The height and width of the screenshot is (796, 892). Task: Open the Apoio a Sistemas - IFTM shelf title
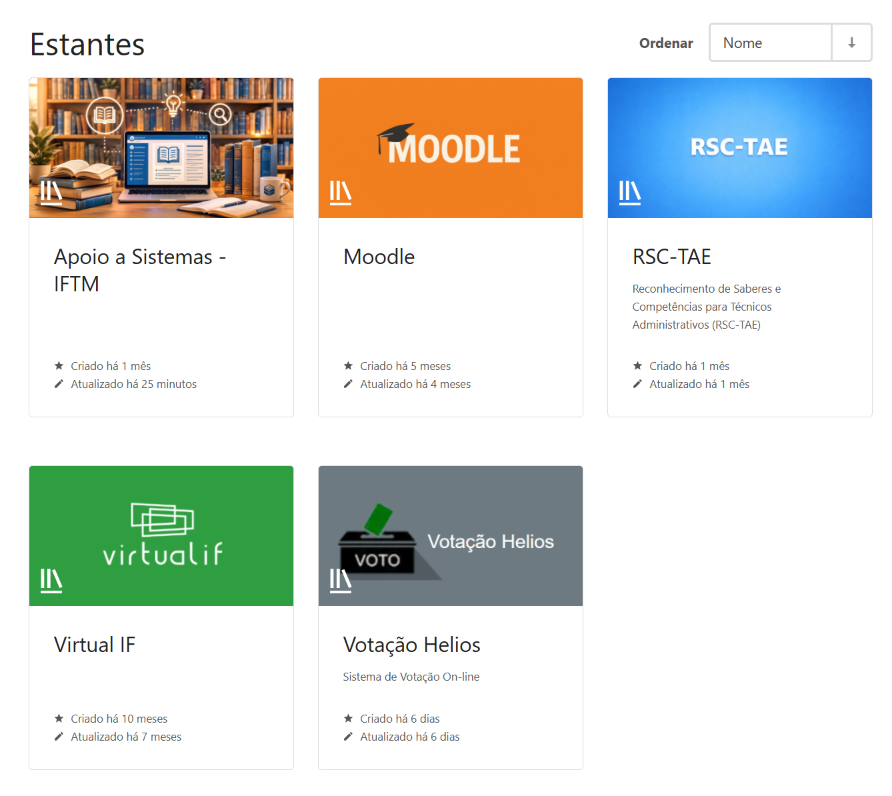140,270
